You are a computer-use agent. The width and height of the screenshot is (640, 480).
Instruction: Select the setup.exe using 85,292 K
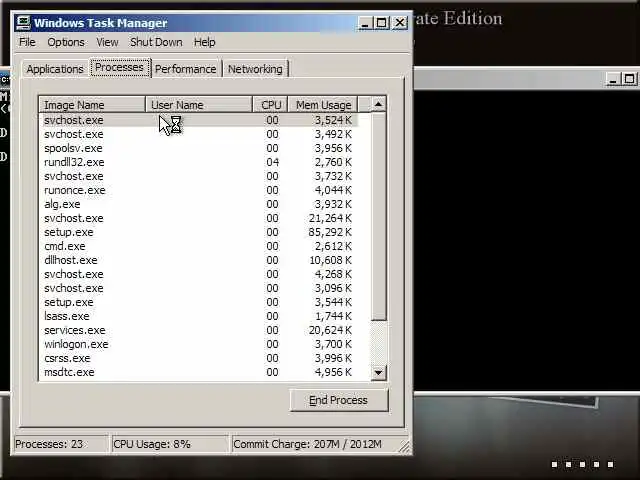[x=198, y=232]
